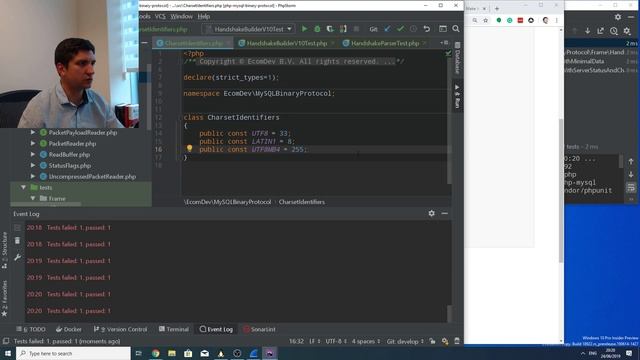Open Structure side panel
Screen dimensions: 640x360
click(4, 250)
